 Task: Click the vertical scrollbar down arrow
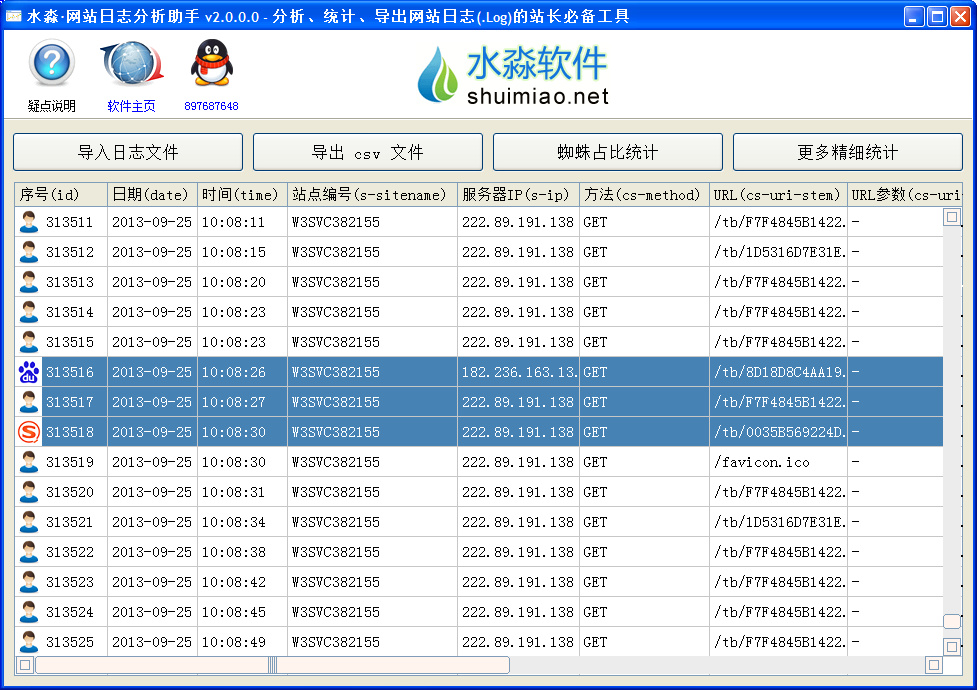point(951,647)
